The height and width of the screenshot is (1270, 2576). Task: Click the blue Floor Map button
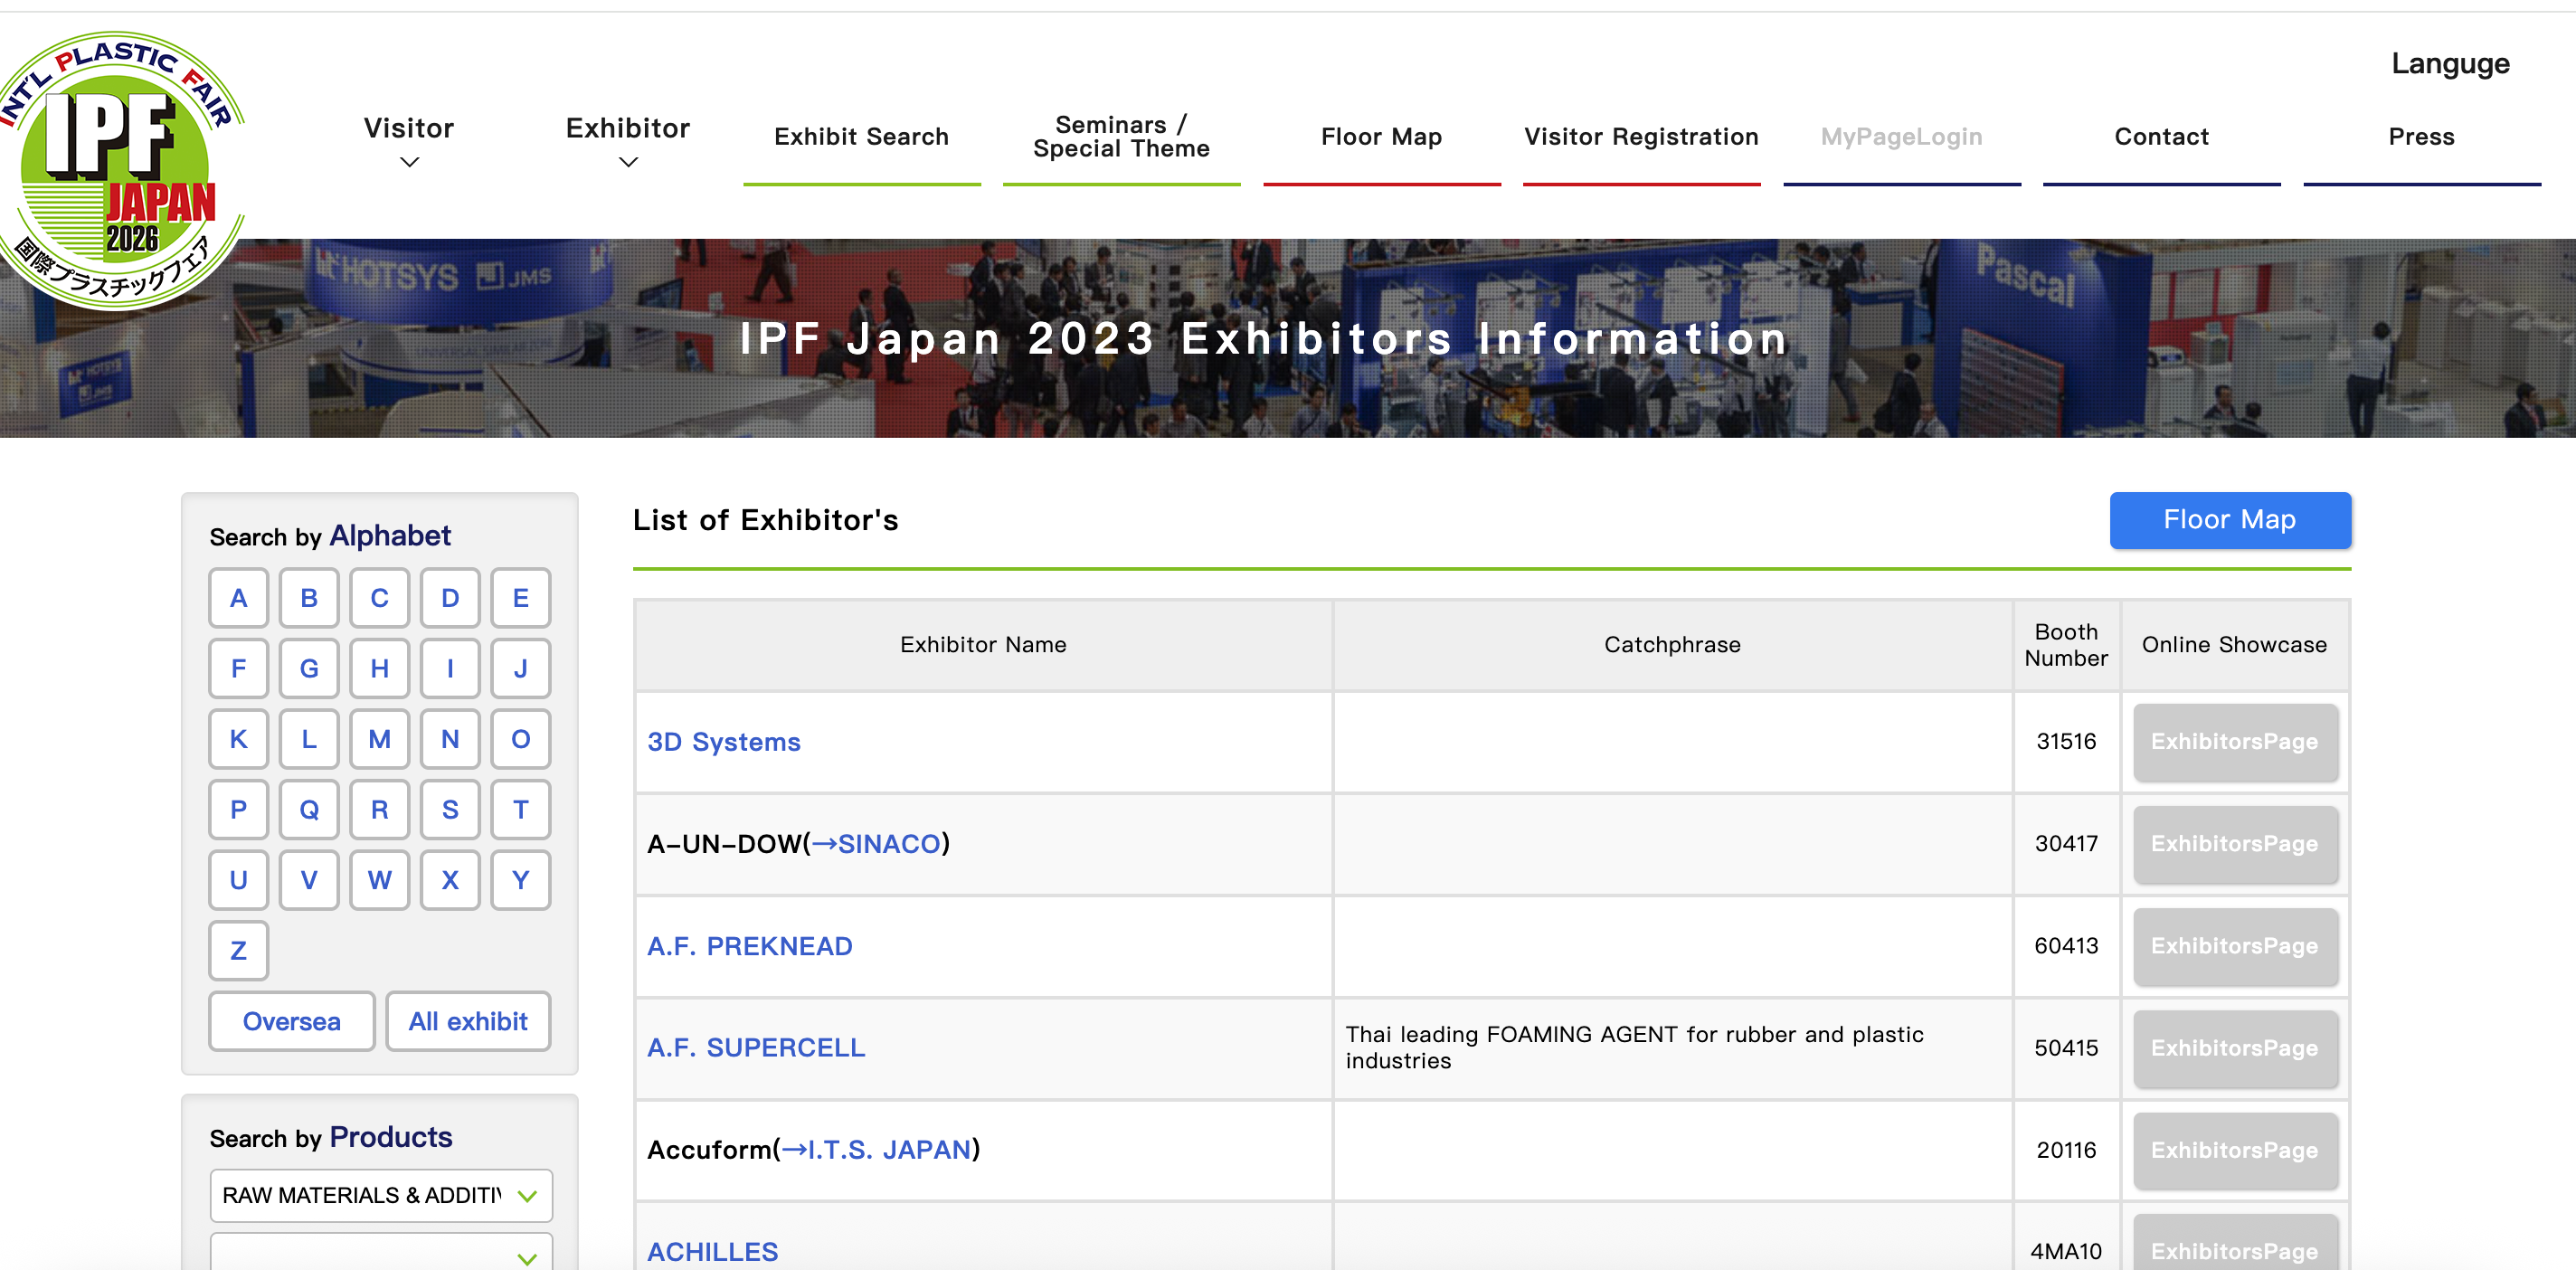(2228, 520)
